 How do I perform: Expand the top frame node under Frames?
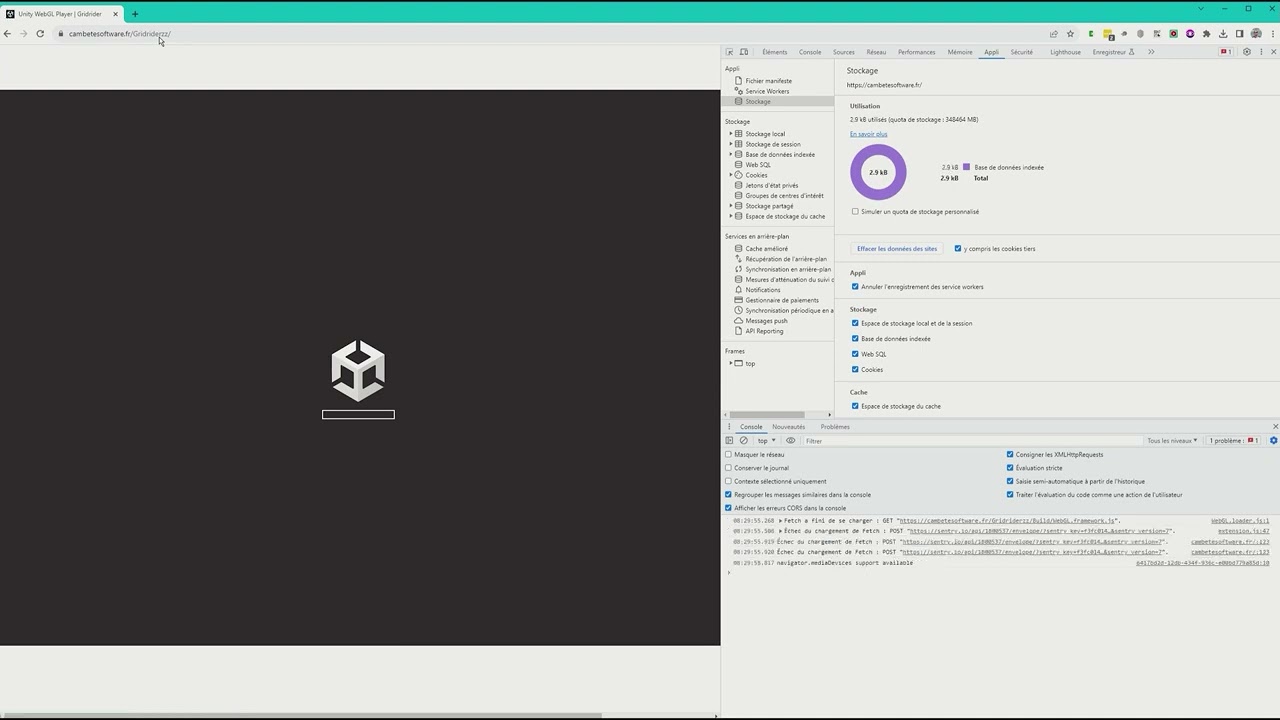coord(731,363)
